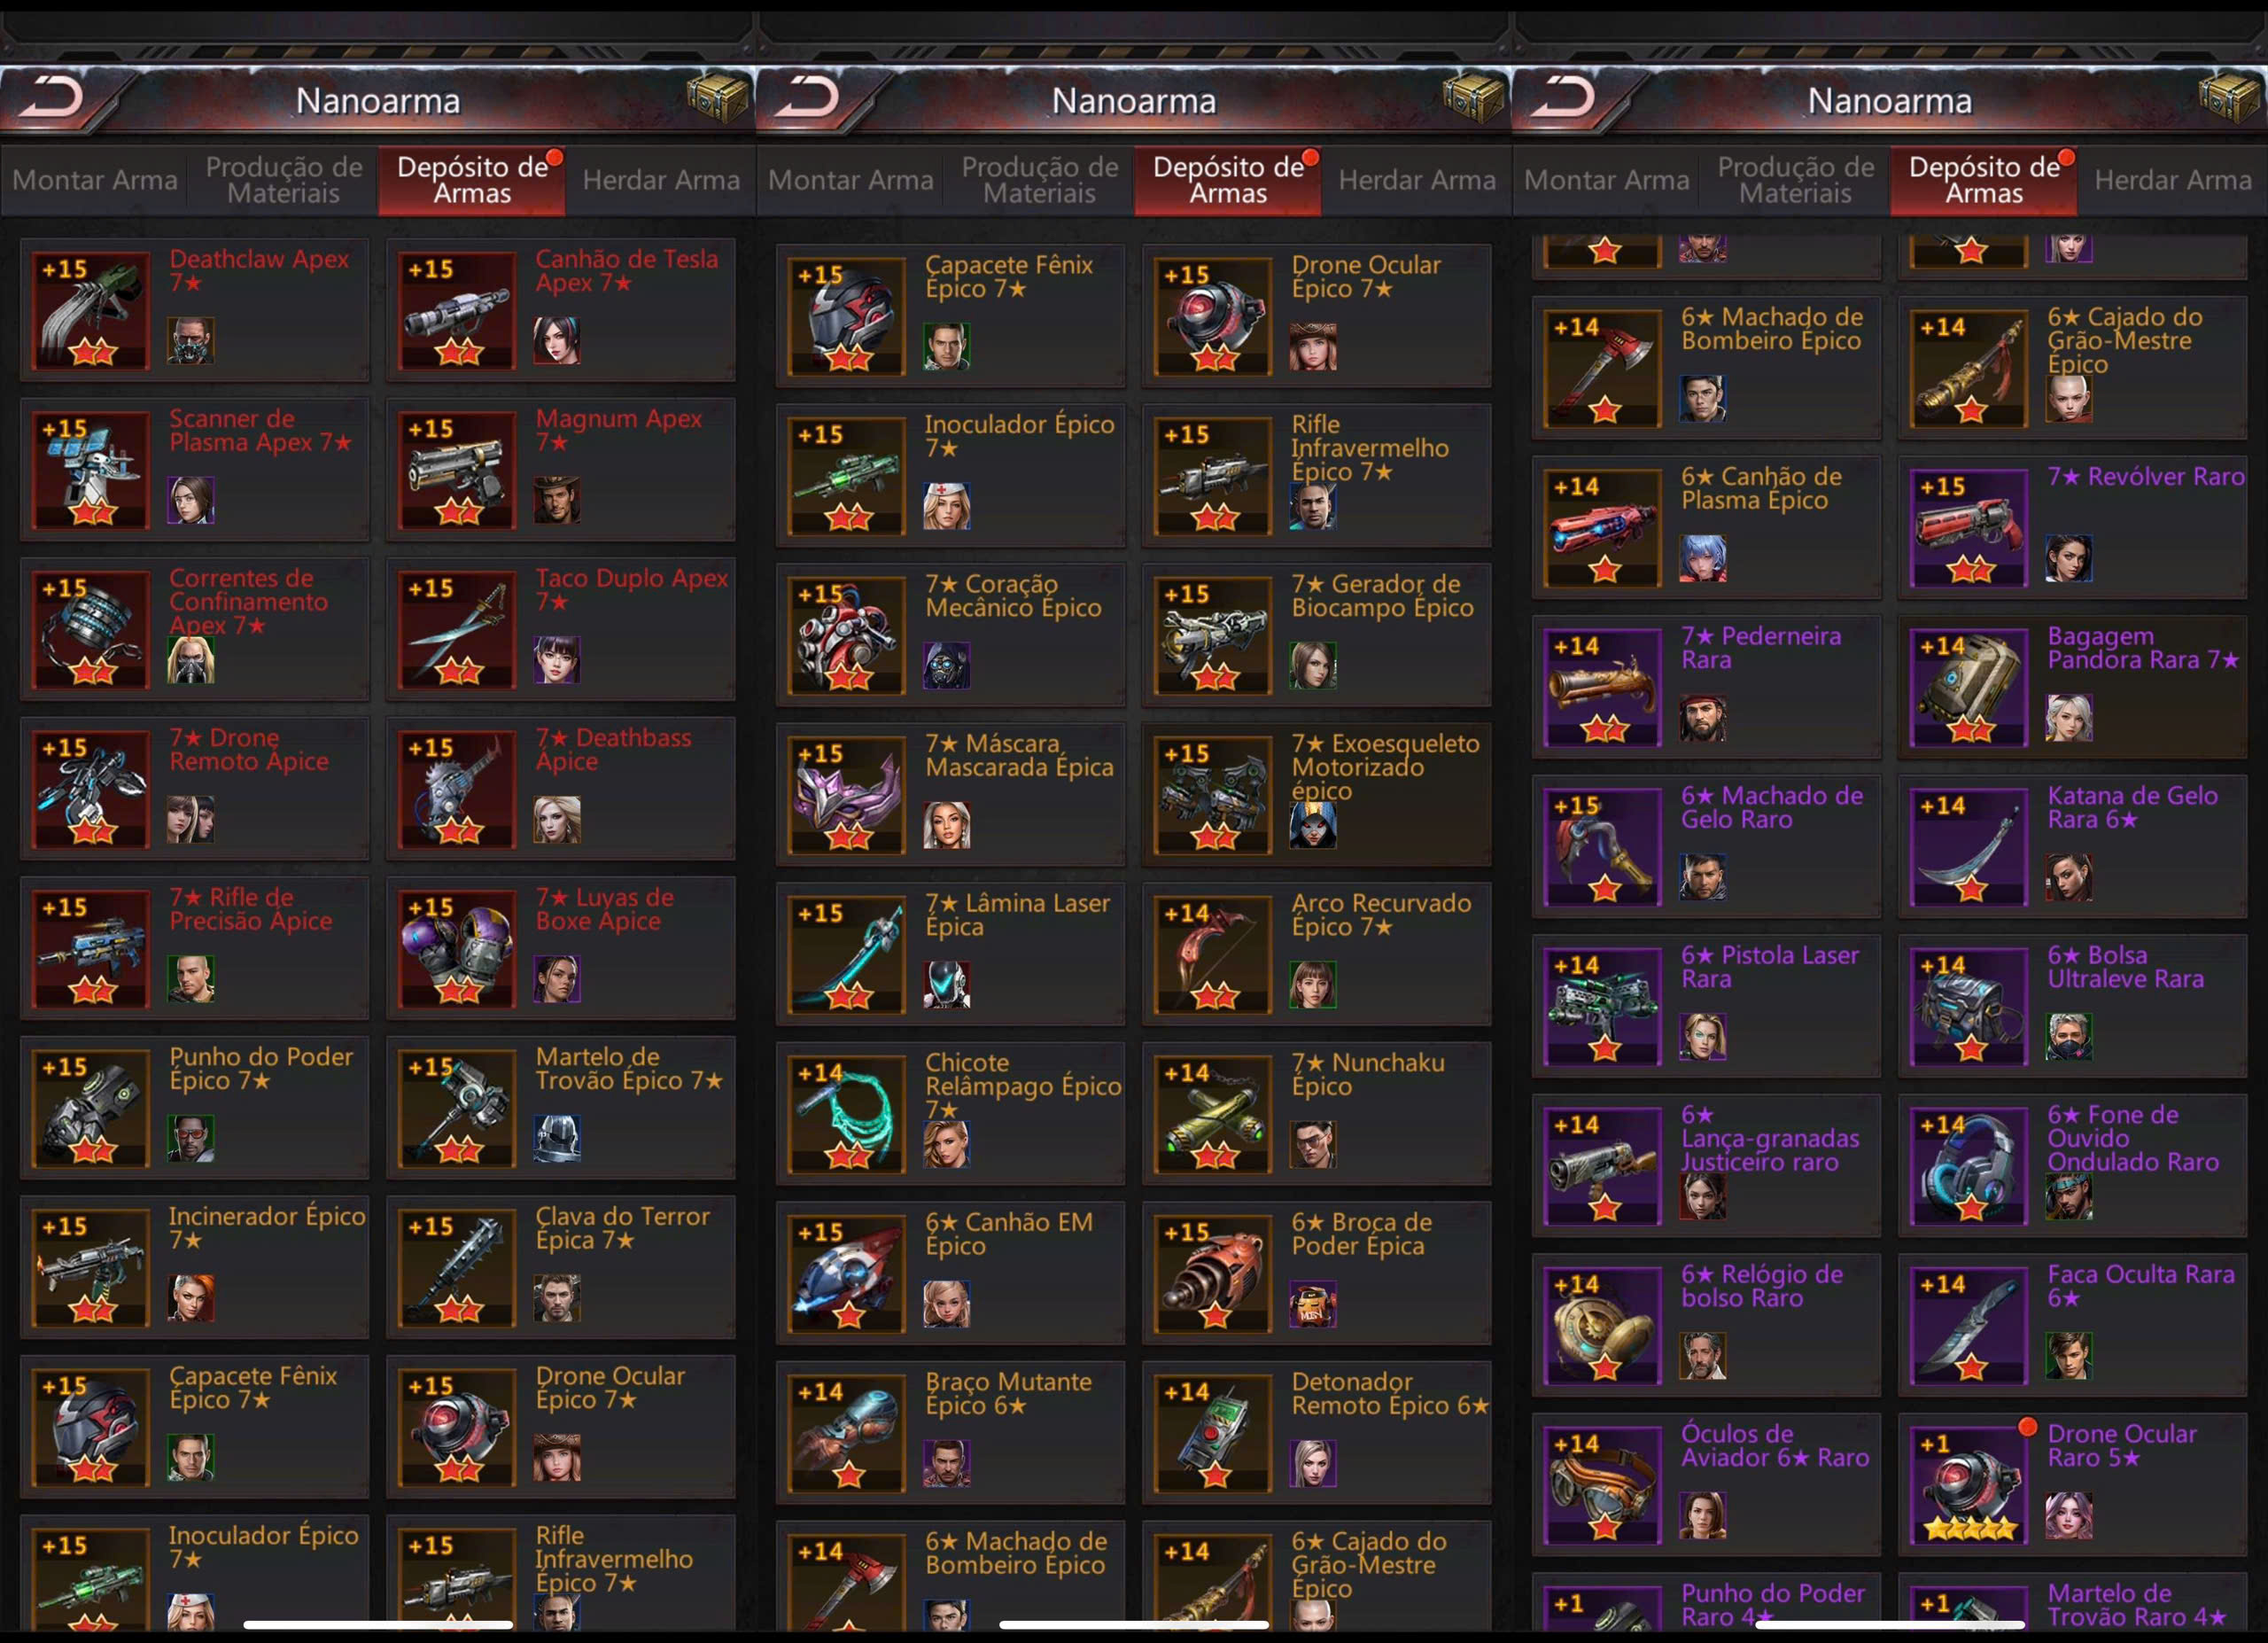Select the Chicote Relâmpago Épico whip icon
The height and width of the screenshot is (1643, 2268).
point(847,1114)
